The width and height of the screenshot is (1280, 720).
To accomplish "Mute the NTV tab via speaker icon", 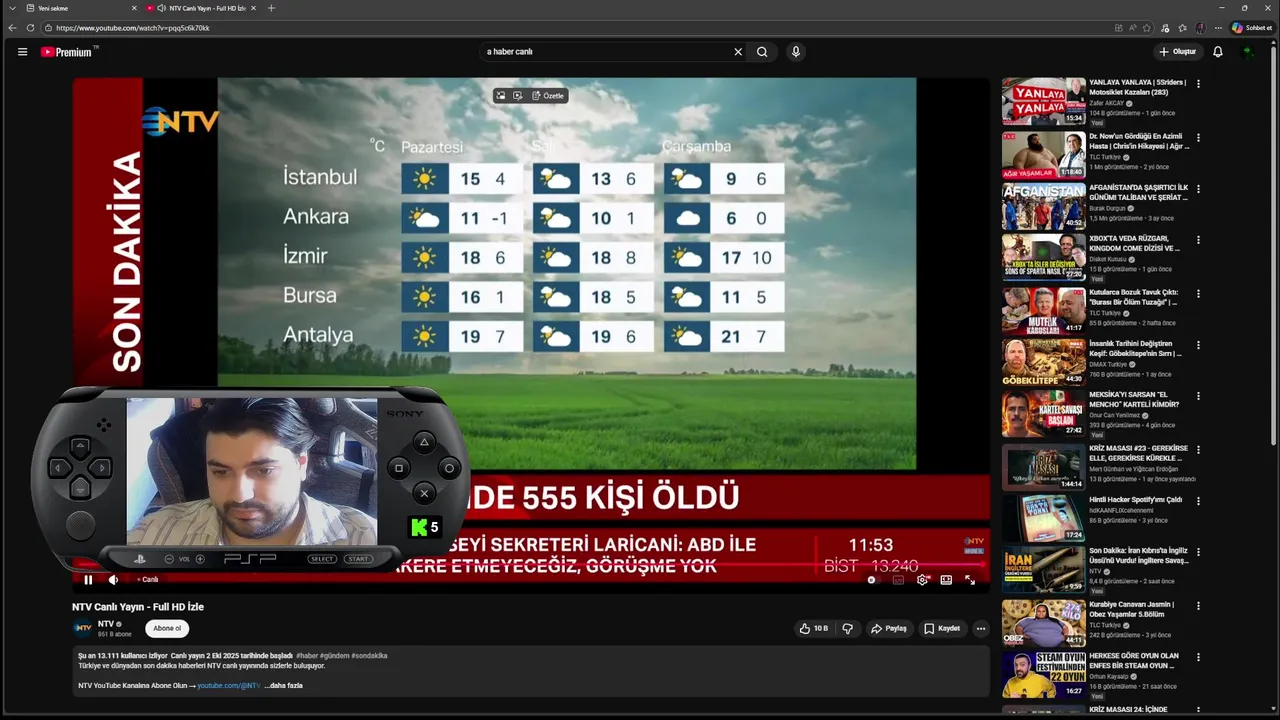I will point(161,8).
